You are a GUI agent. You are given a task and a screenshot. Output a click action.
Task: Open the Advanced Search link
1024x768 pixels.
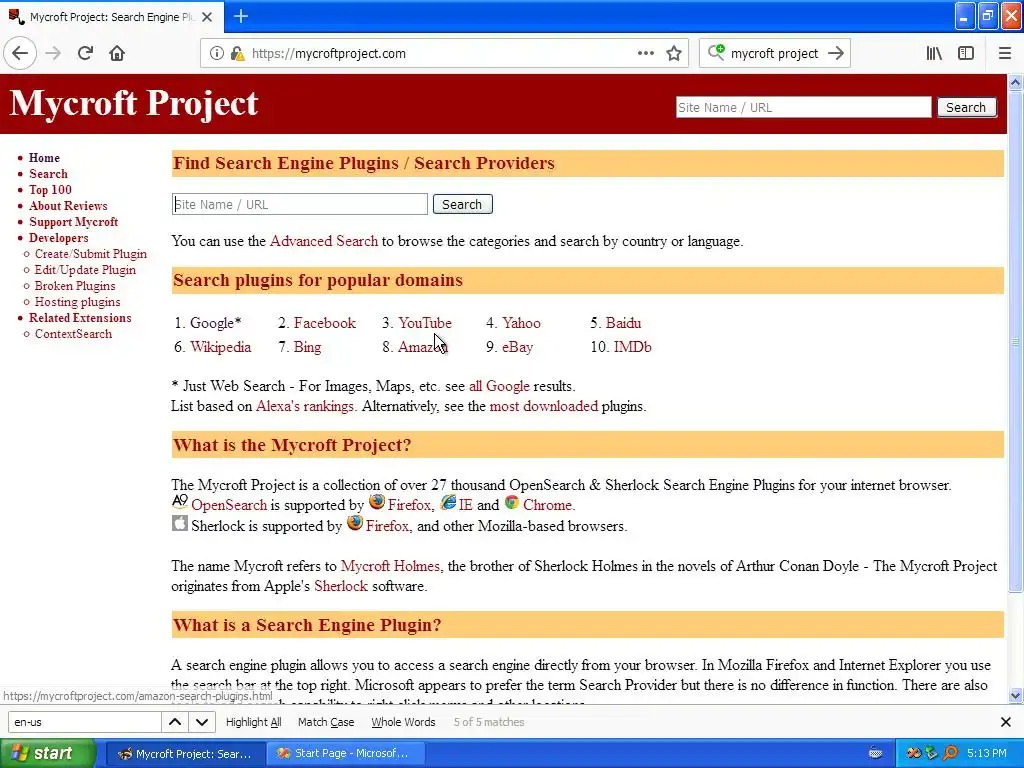coord(324,241)
